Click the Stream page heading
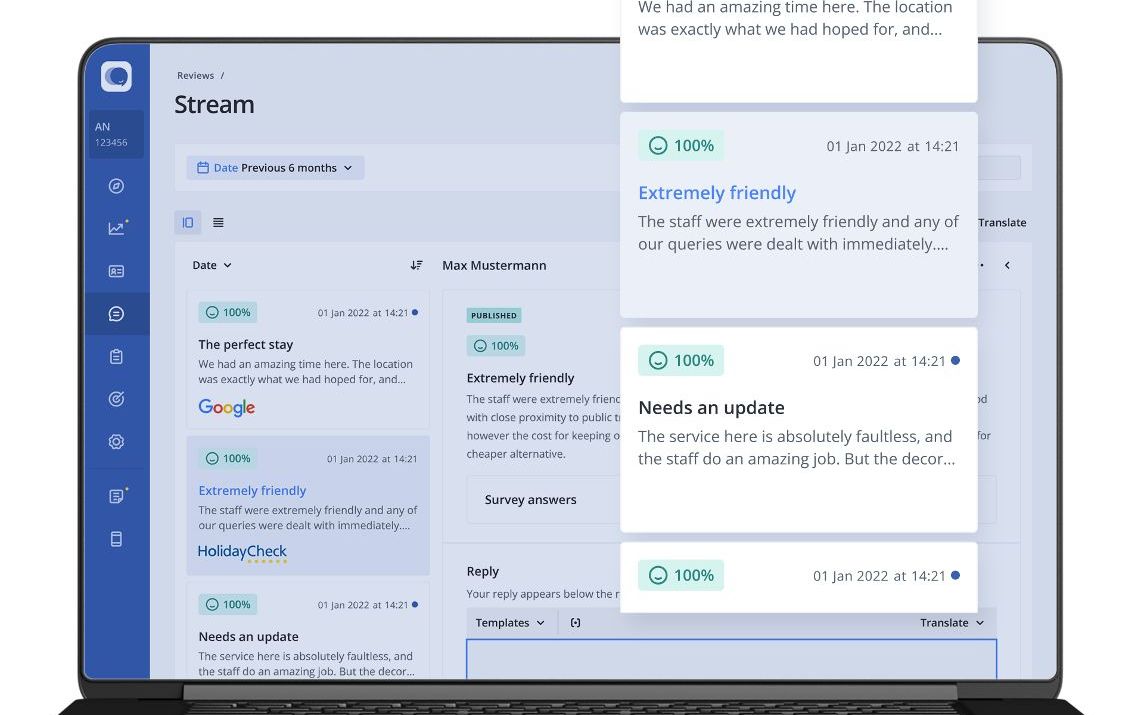The width and height of the screenshot is (1144, 715). [214, 104]
